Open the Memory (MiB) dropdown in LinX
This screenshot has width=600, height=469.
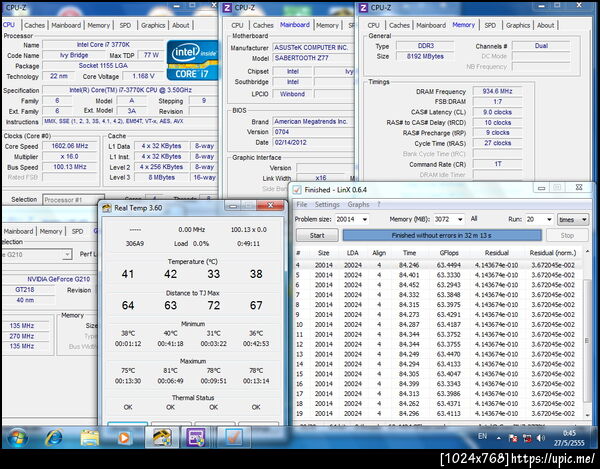[460, 219]
